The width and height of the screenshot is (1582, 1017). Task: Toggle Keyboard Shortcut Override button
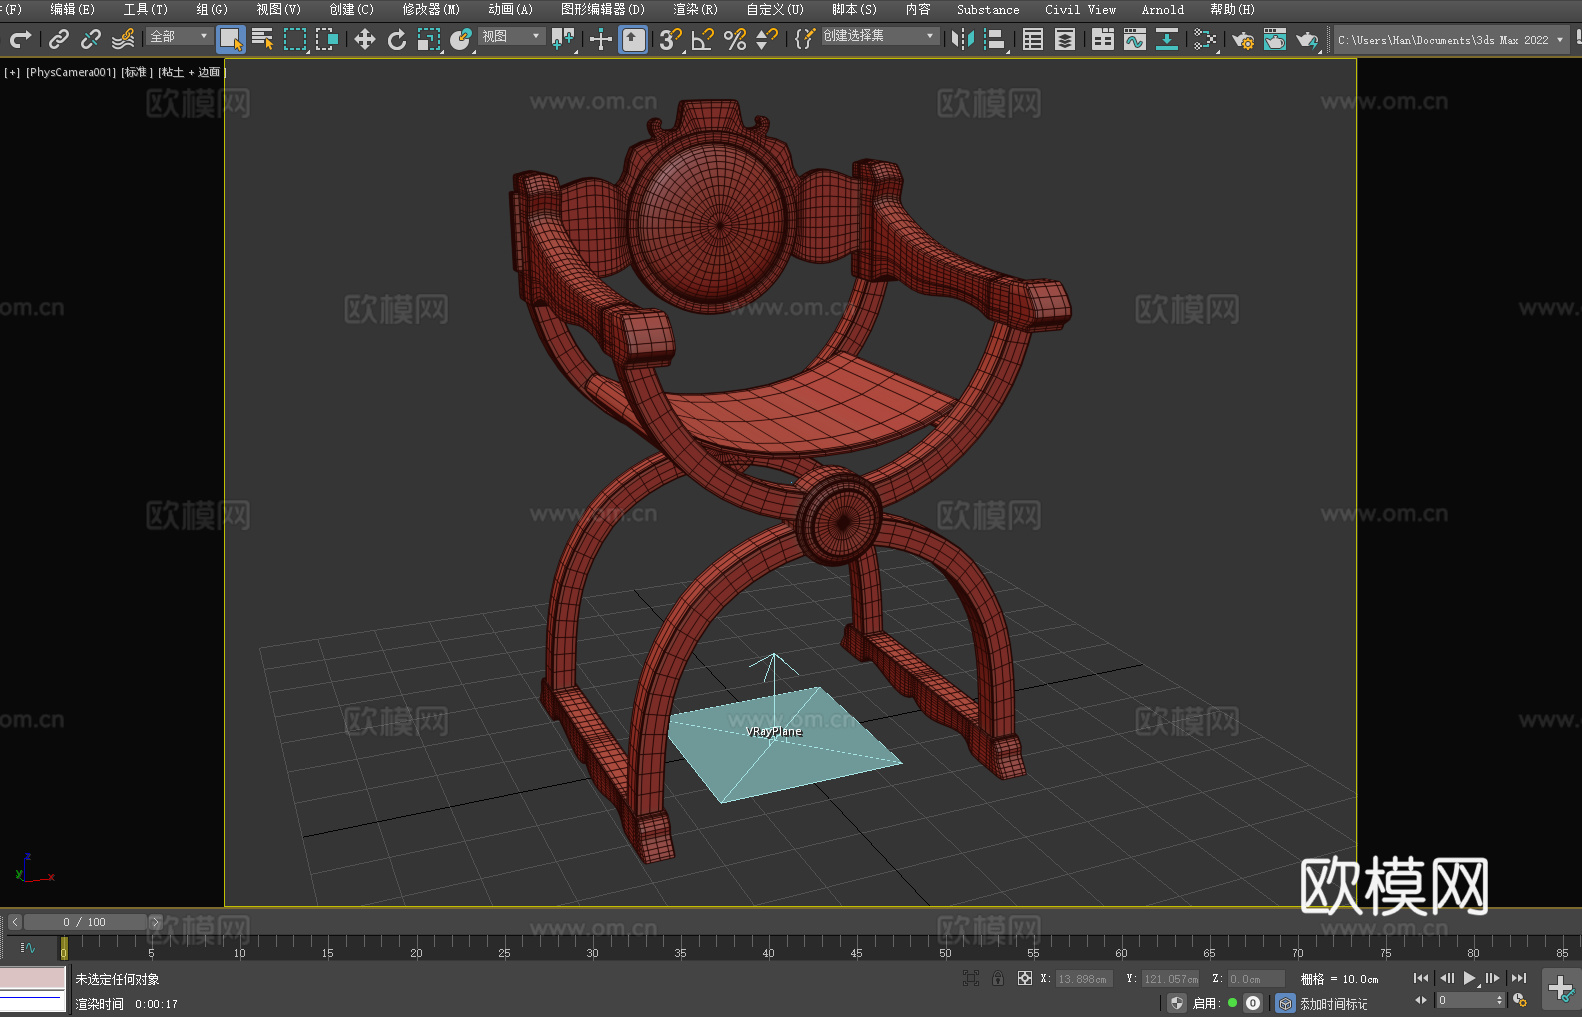coord(633,39)
